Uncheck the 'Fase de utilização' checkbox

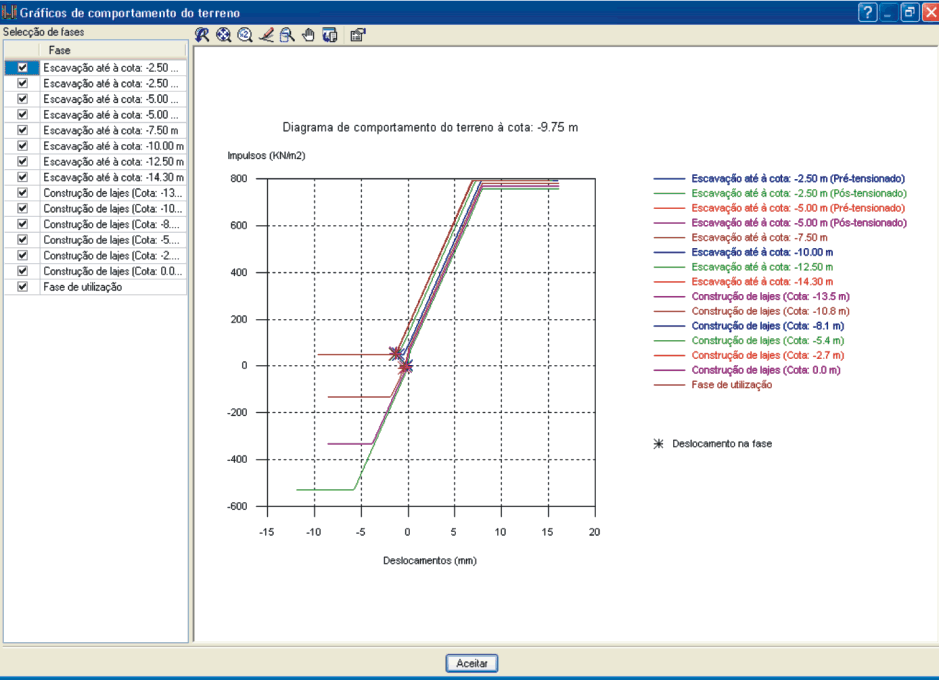[x=23, y=287]
